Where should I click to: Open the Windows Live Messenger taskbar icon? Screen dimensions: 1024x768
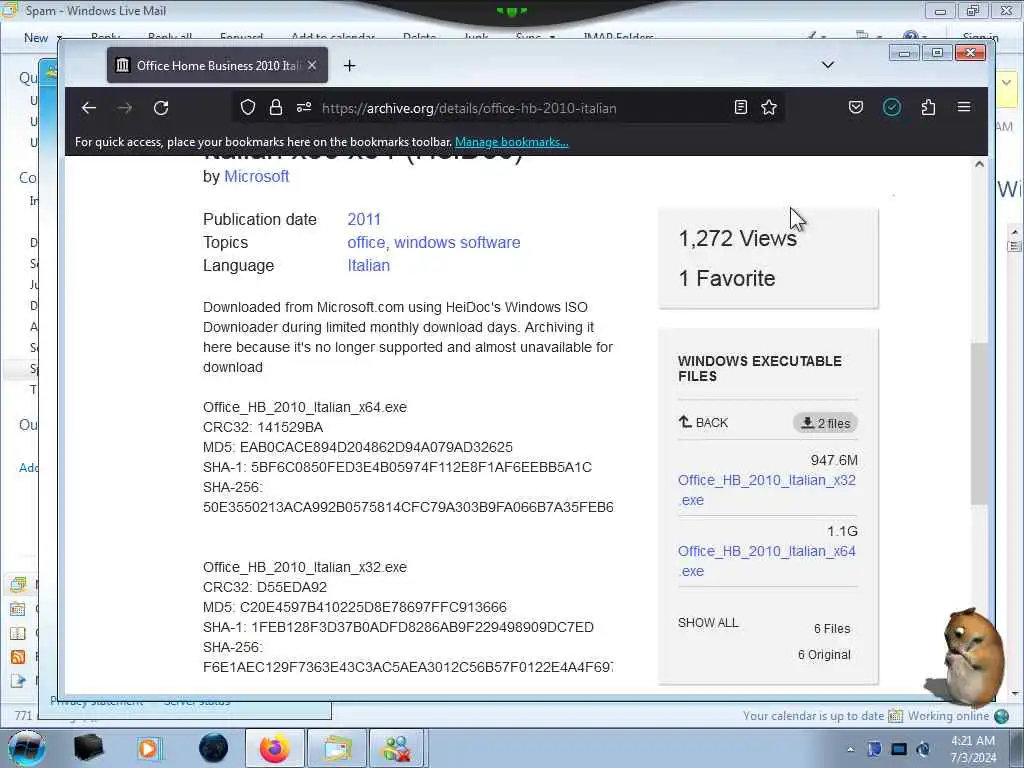(x=396, y=748)
